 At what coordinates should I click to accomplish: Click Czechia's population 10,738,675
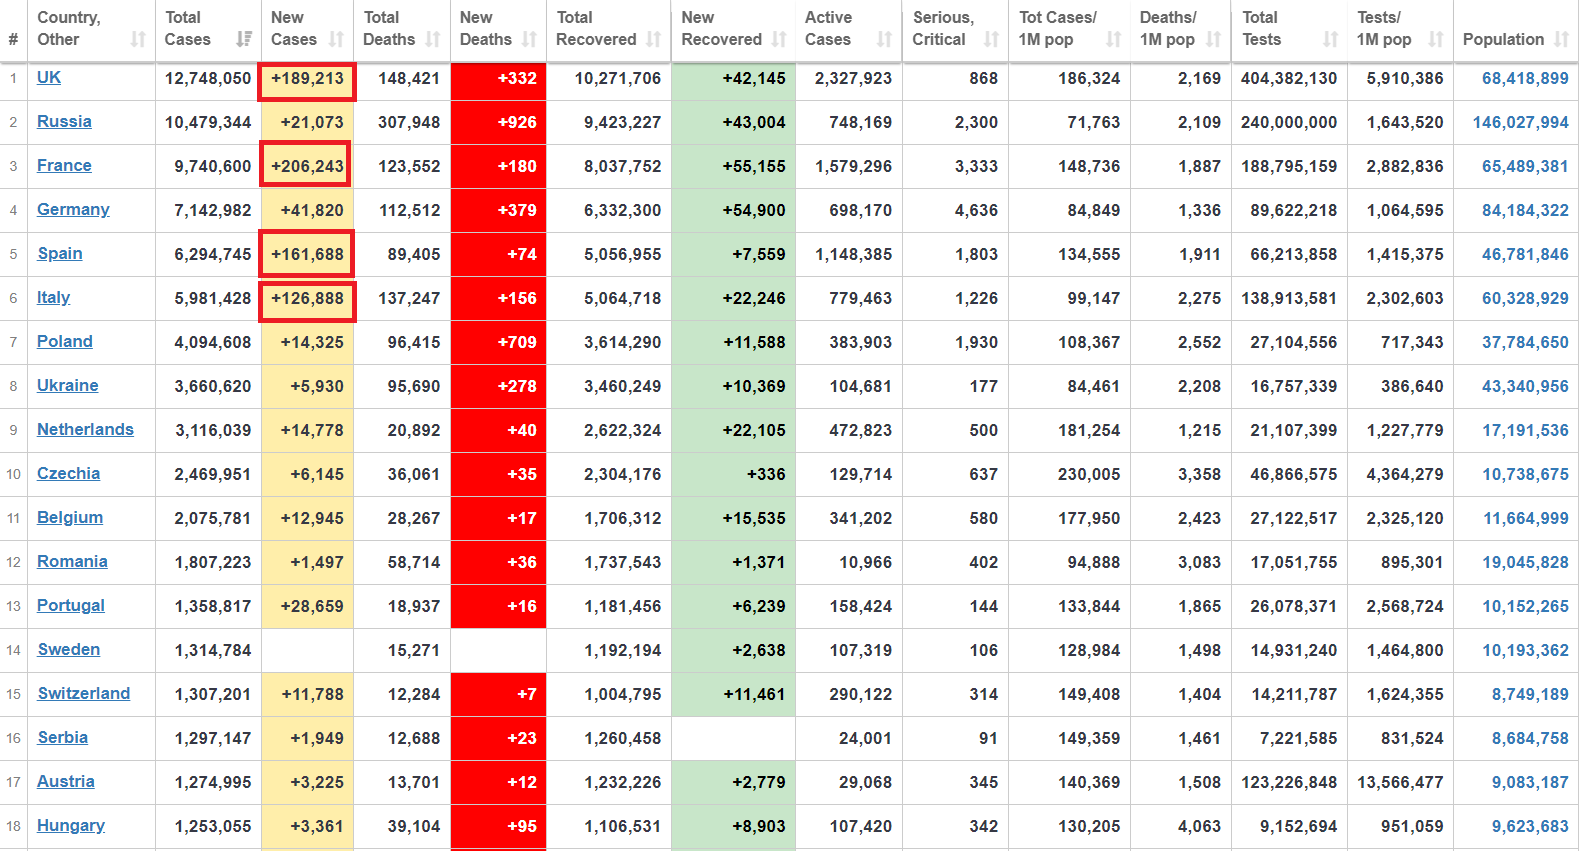click(1525, 474)
